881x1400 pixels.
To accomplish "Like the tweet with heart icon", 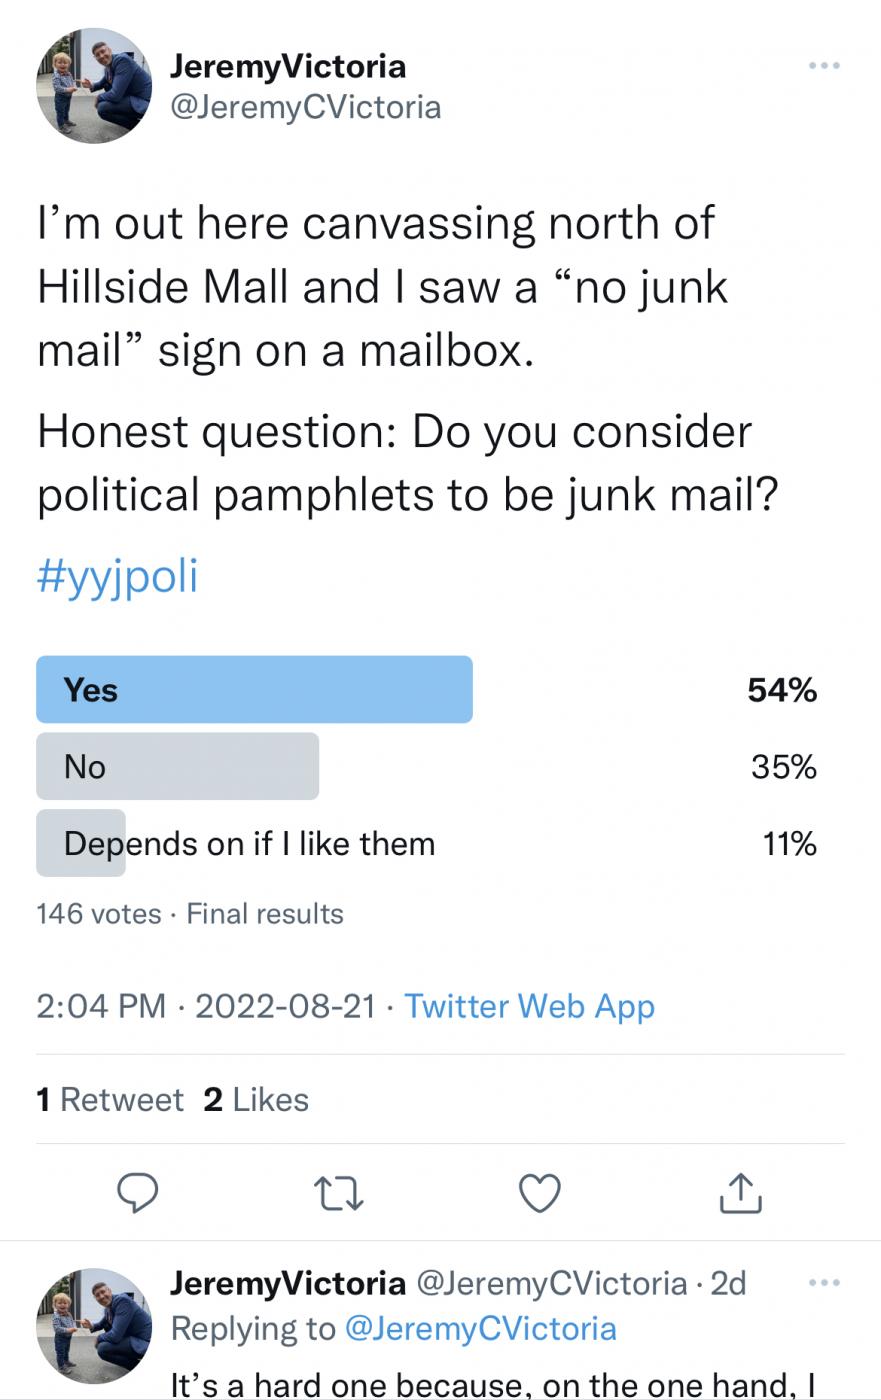I will tap(540, 1193).
